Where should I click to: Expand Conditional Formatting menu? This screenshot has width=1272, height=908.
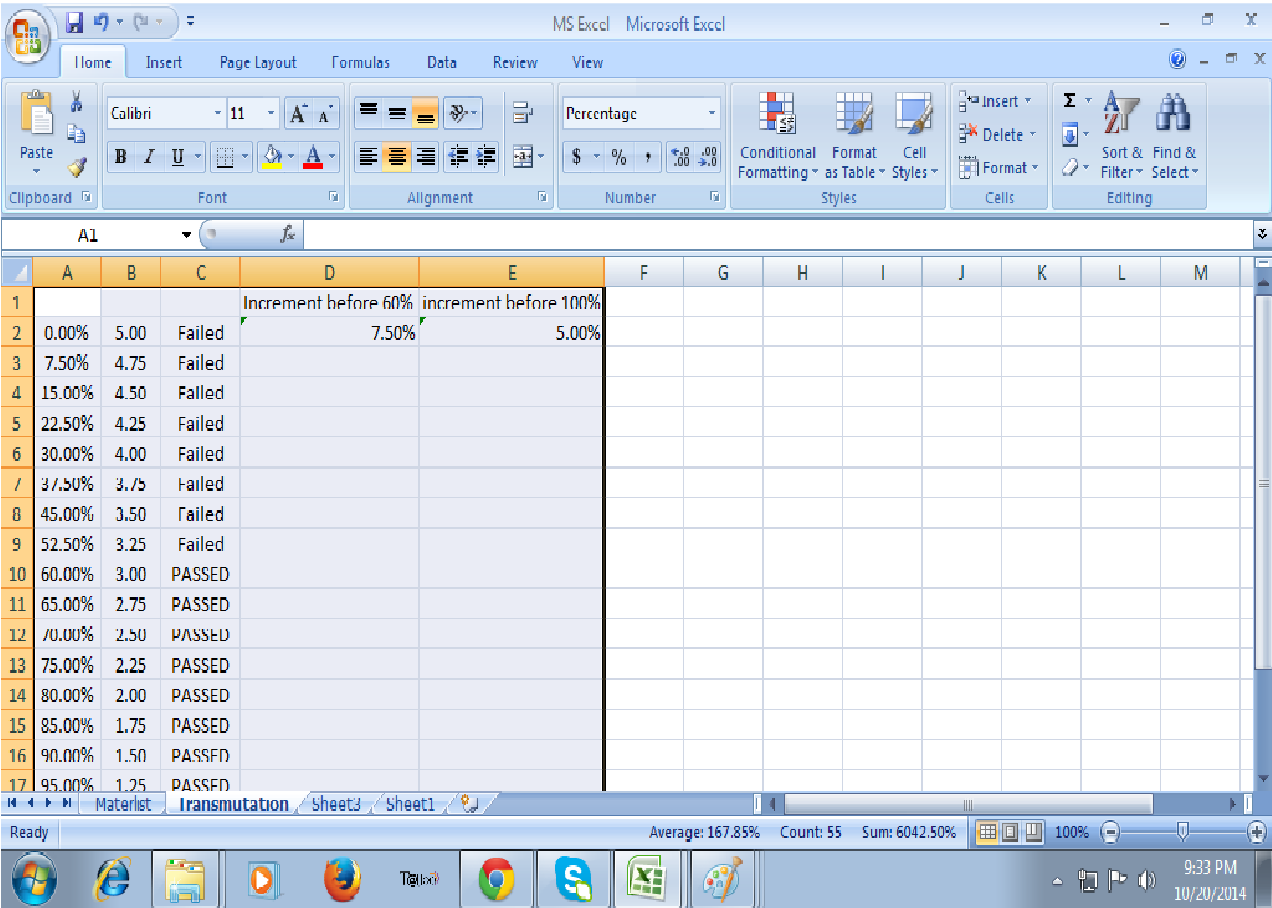777,135
